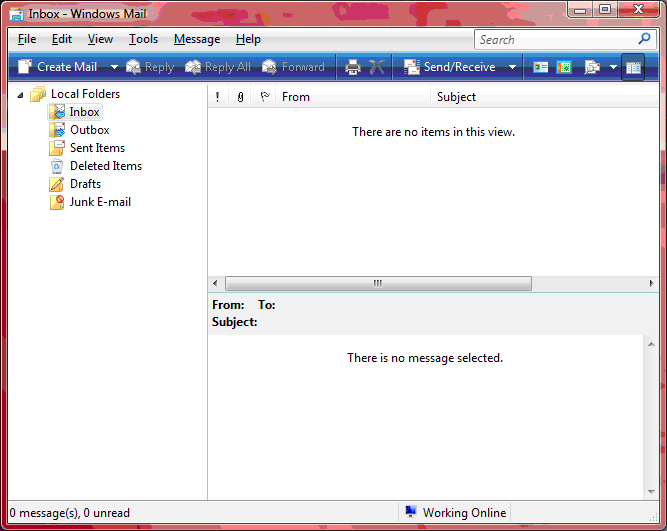
Task: Click the Find toolbar icon
Action: click(x=592, y=67)
